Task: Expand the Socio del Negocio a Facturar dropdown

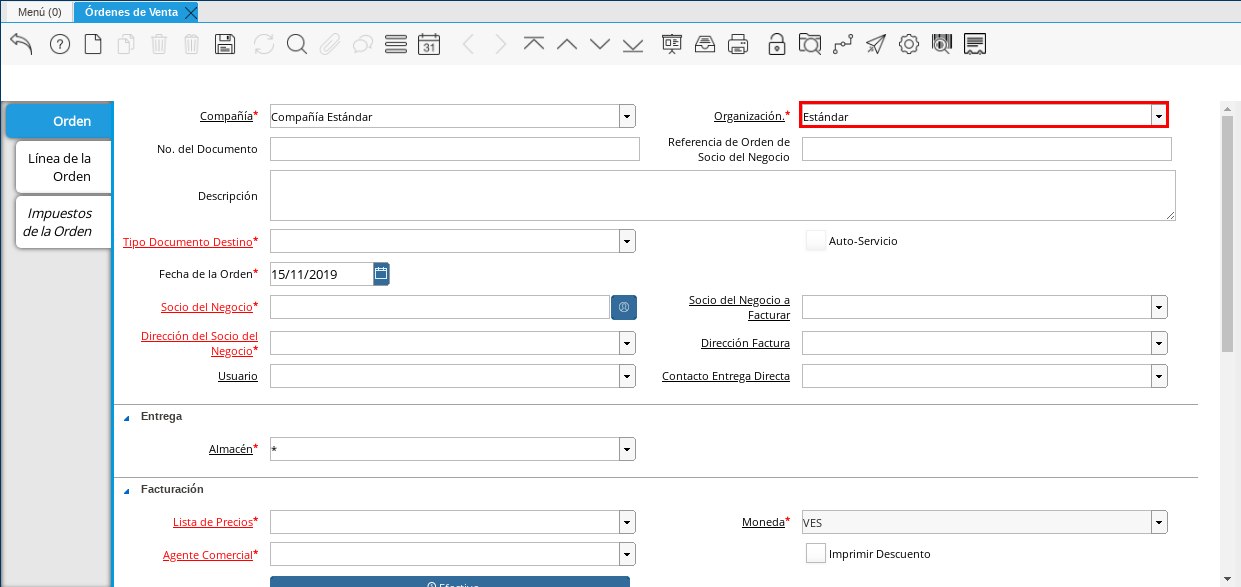Action: [1159, 307]
